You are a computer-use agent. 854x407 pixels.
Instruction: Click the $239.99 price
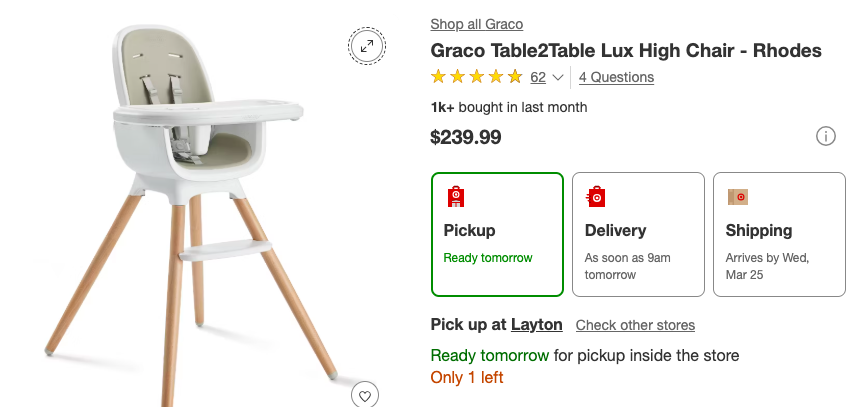[466, 137]
